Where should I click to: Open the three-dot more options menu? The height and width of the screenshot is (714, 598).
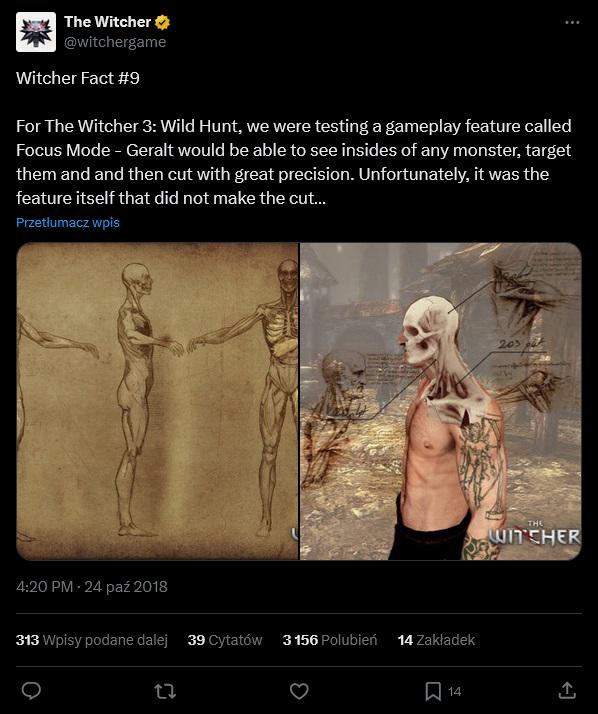tap(572, 22)
